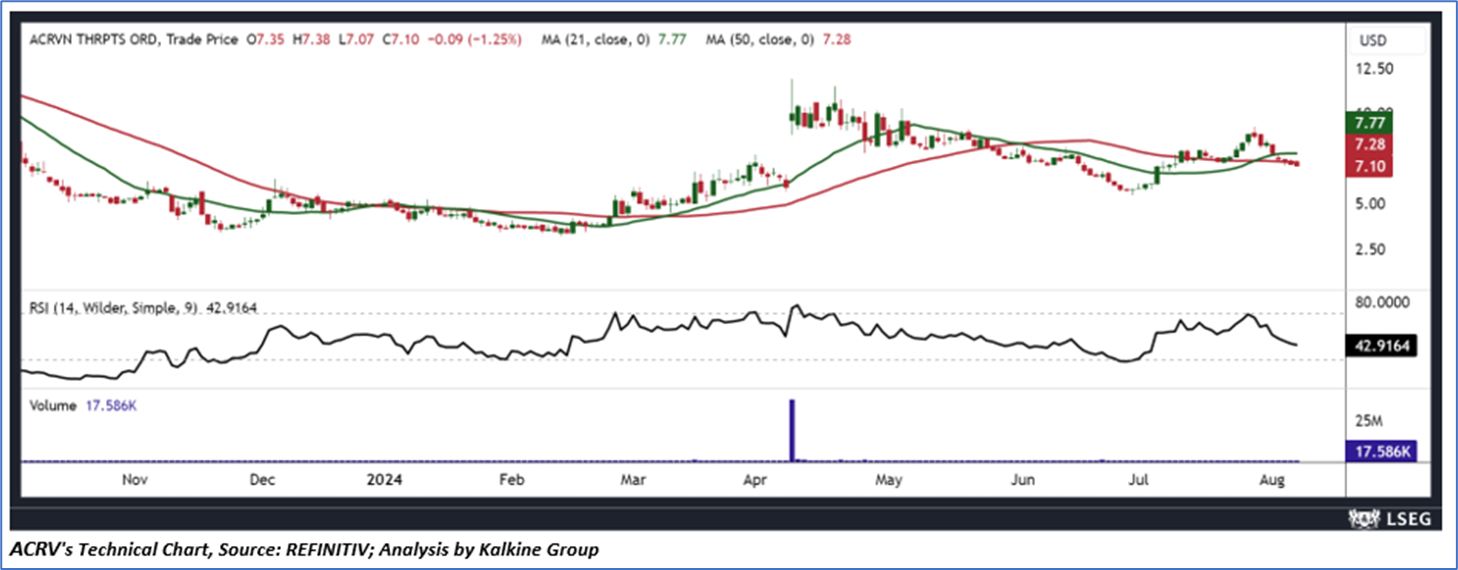
Task: Click the Jul label on time axis
Action: coord(1137,480)
